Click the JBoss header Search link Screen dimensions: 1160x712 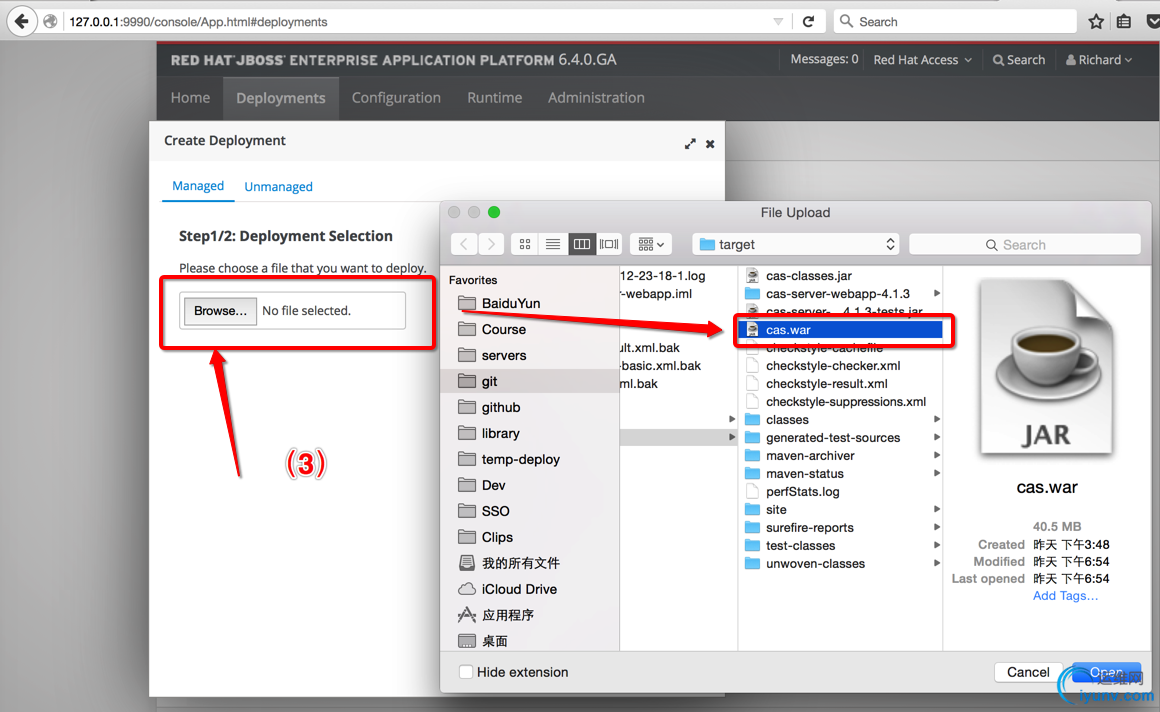(1019, 60)
